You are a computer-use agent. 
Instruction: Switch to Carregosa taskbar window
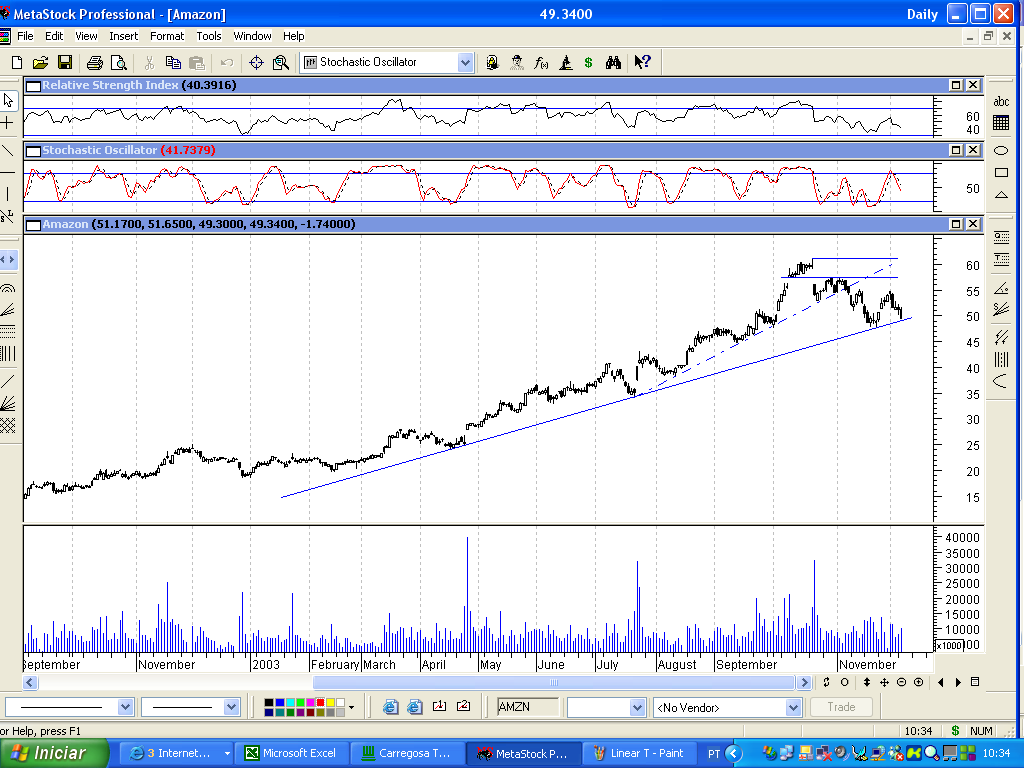coord(406,754)
